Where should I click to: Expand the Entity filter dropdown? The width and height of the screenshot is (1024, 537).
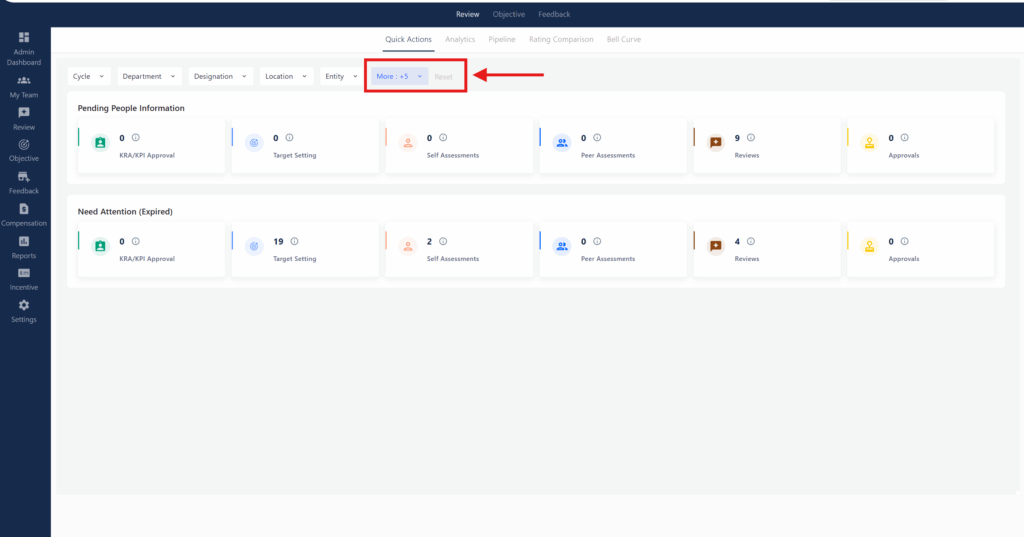point(341,76)
